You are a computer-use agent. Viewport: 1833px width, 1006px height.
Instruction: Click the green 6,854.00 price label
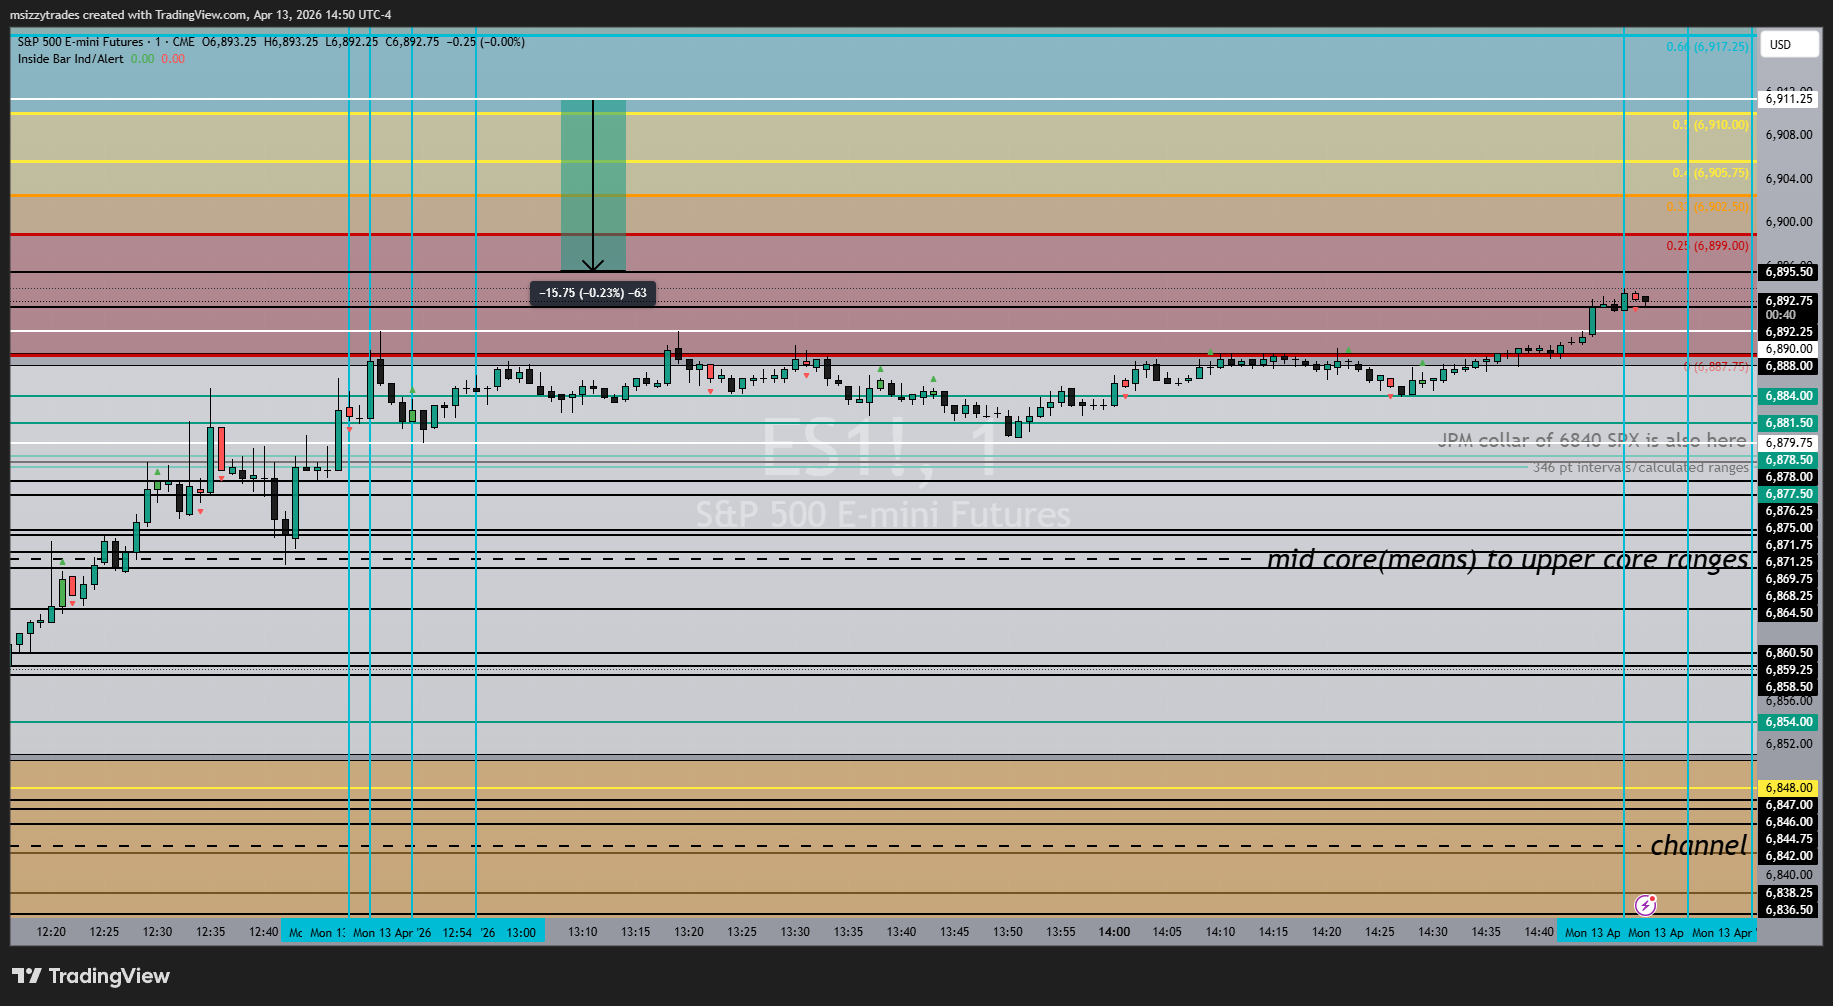click(x=1789, y=722)
